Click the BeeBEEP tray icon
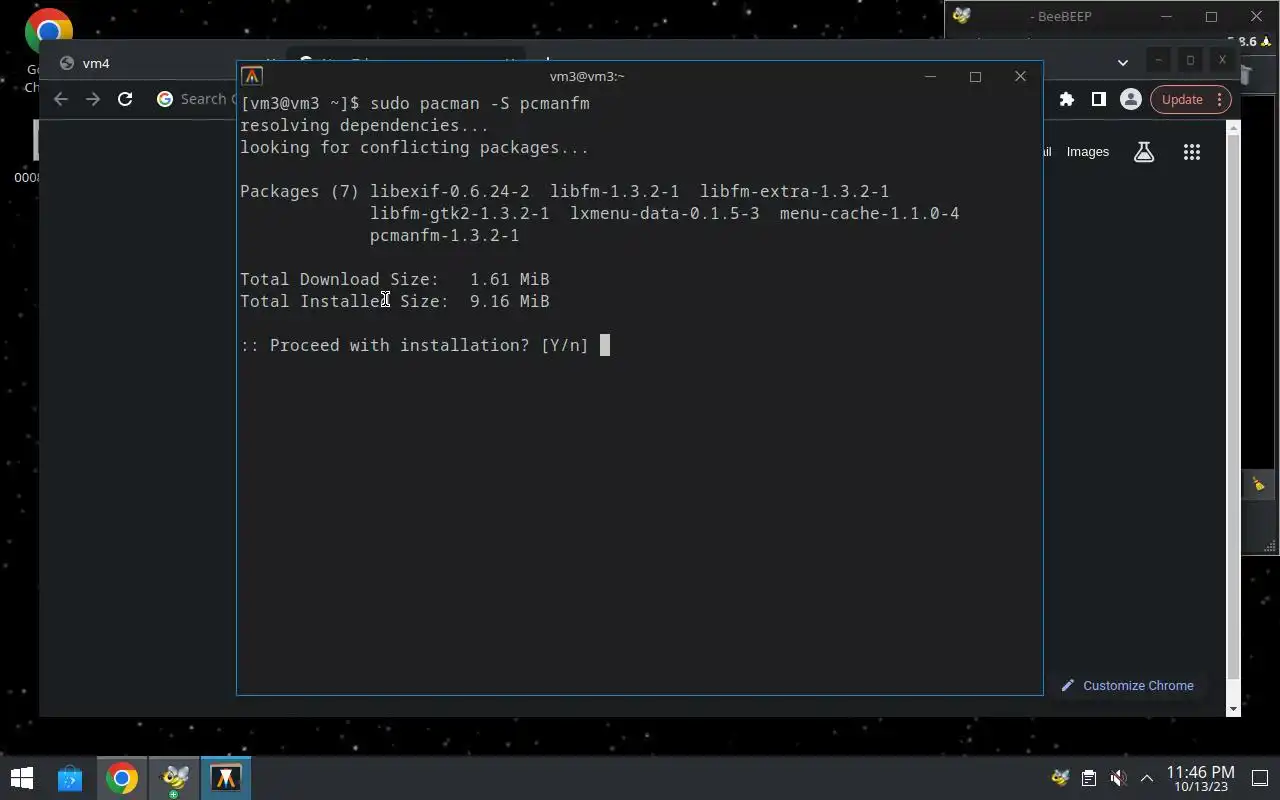The height and width of the screenshot is (800, 1280). point(1060,778)
